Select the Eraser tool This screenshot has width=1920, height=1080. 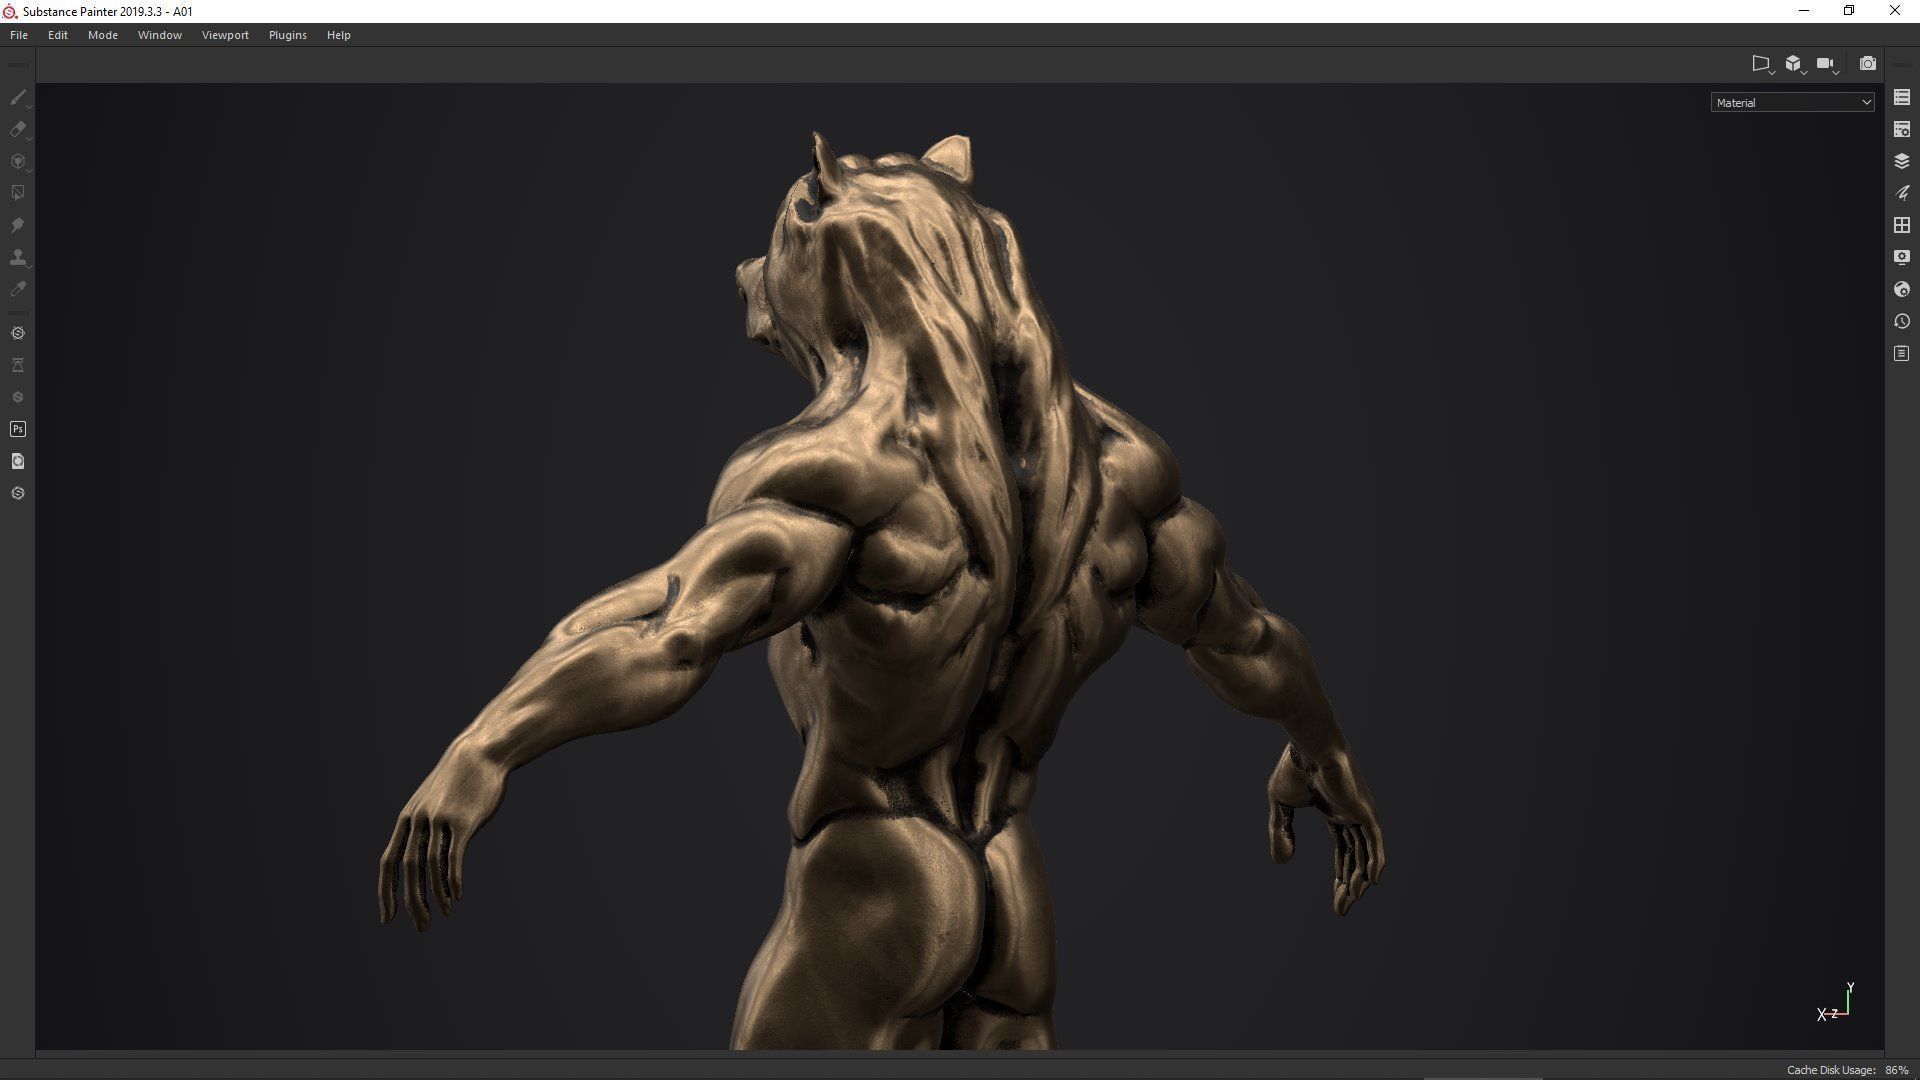coord(17,129)
